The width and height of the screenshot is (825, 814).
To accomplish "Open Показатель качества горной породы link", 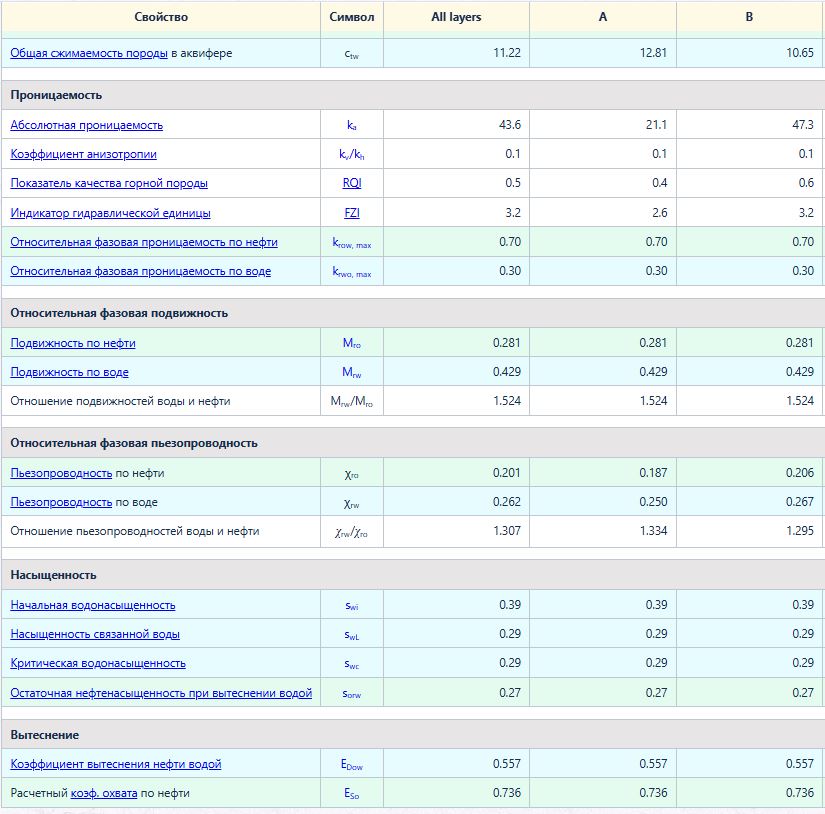I will coord(109,183).
